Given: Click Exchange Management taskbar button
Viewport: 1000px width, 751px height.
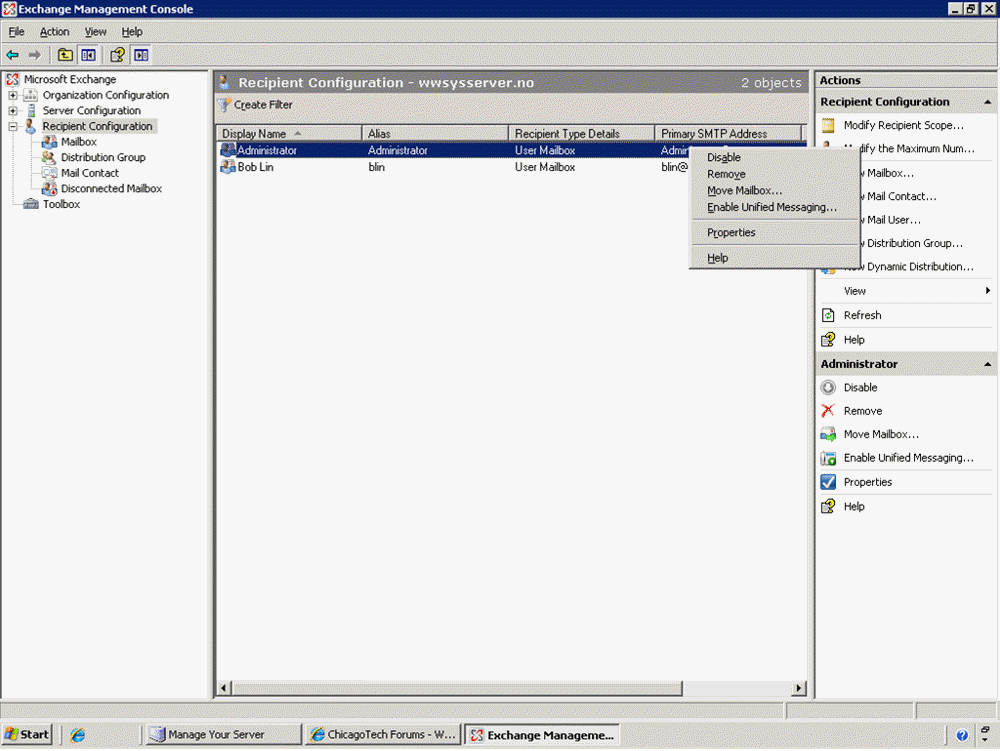Looking at the screenshot, I should [543, 734].
